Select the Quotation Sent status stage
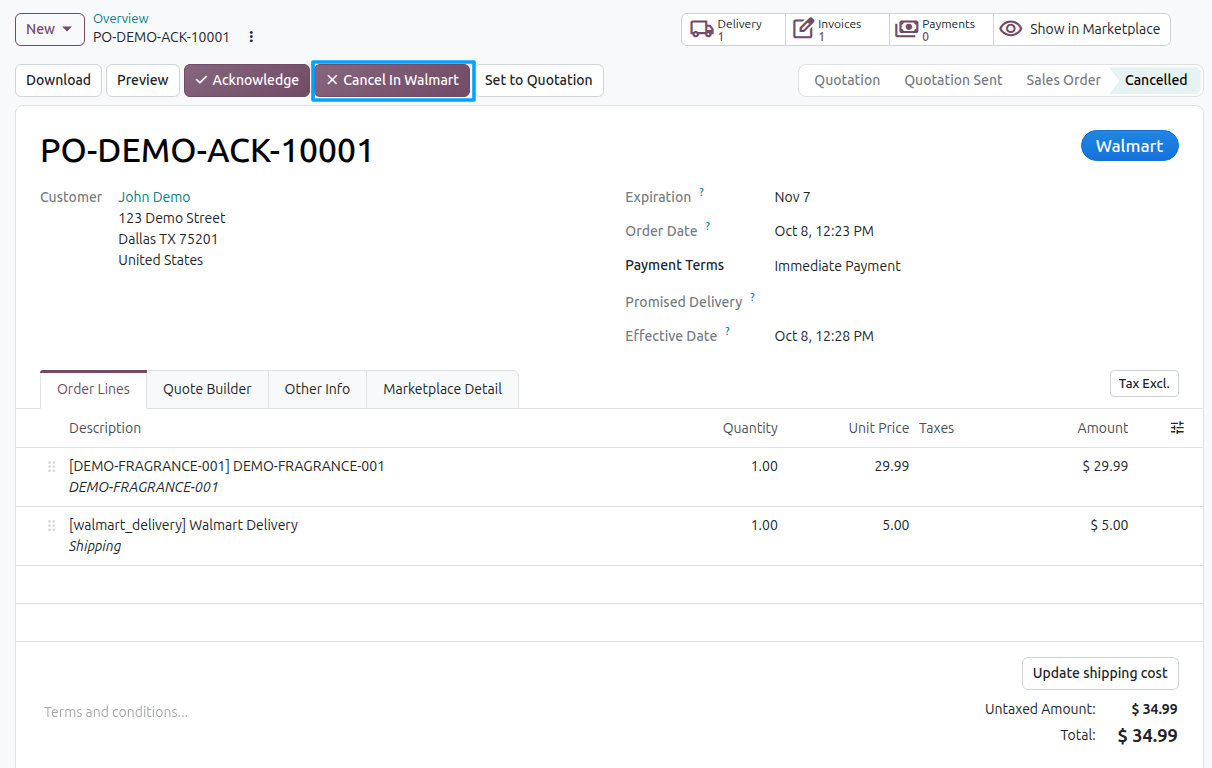 point(953,80)
